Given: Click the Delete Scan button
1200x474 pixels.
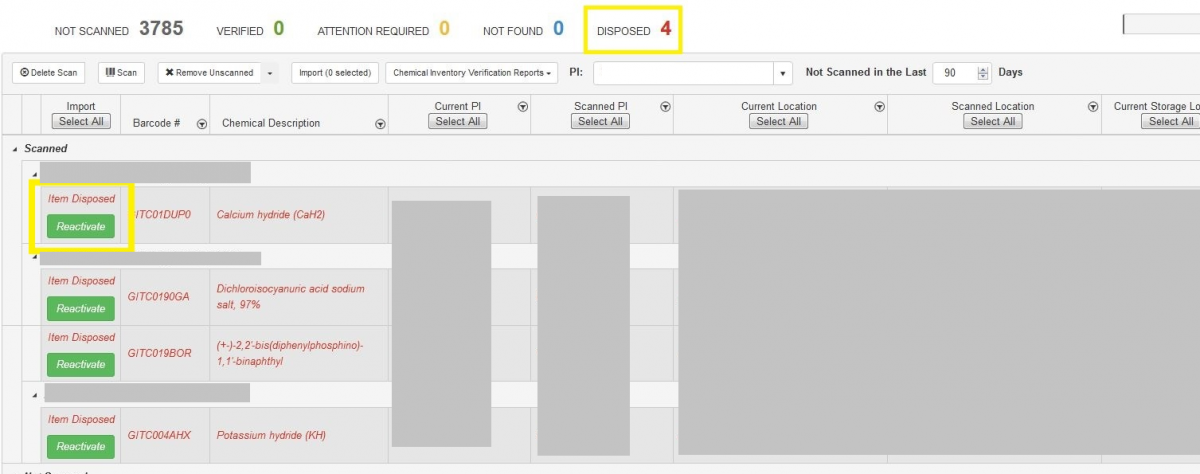Looking at the screenshot, I should [x=49, y=73].
